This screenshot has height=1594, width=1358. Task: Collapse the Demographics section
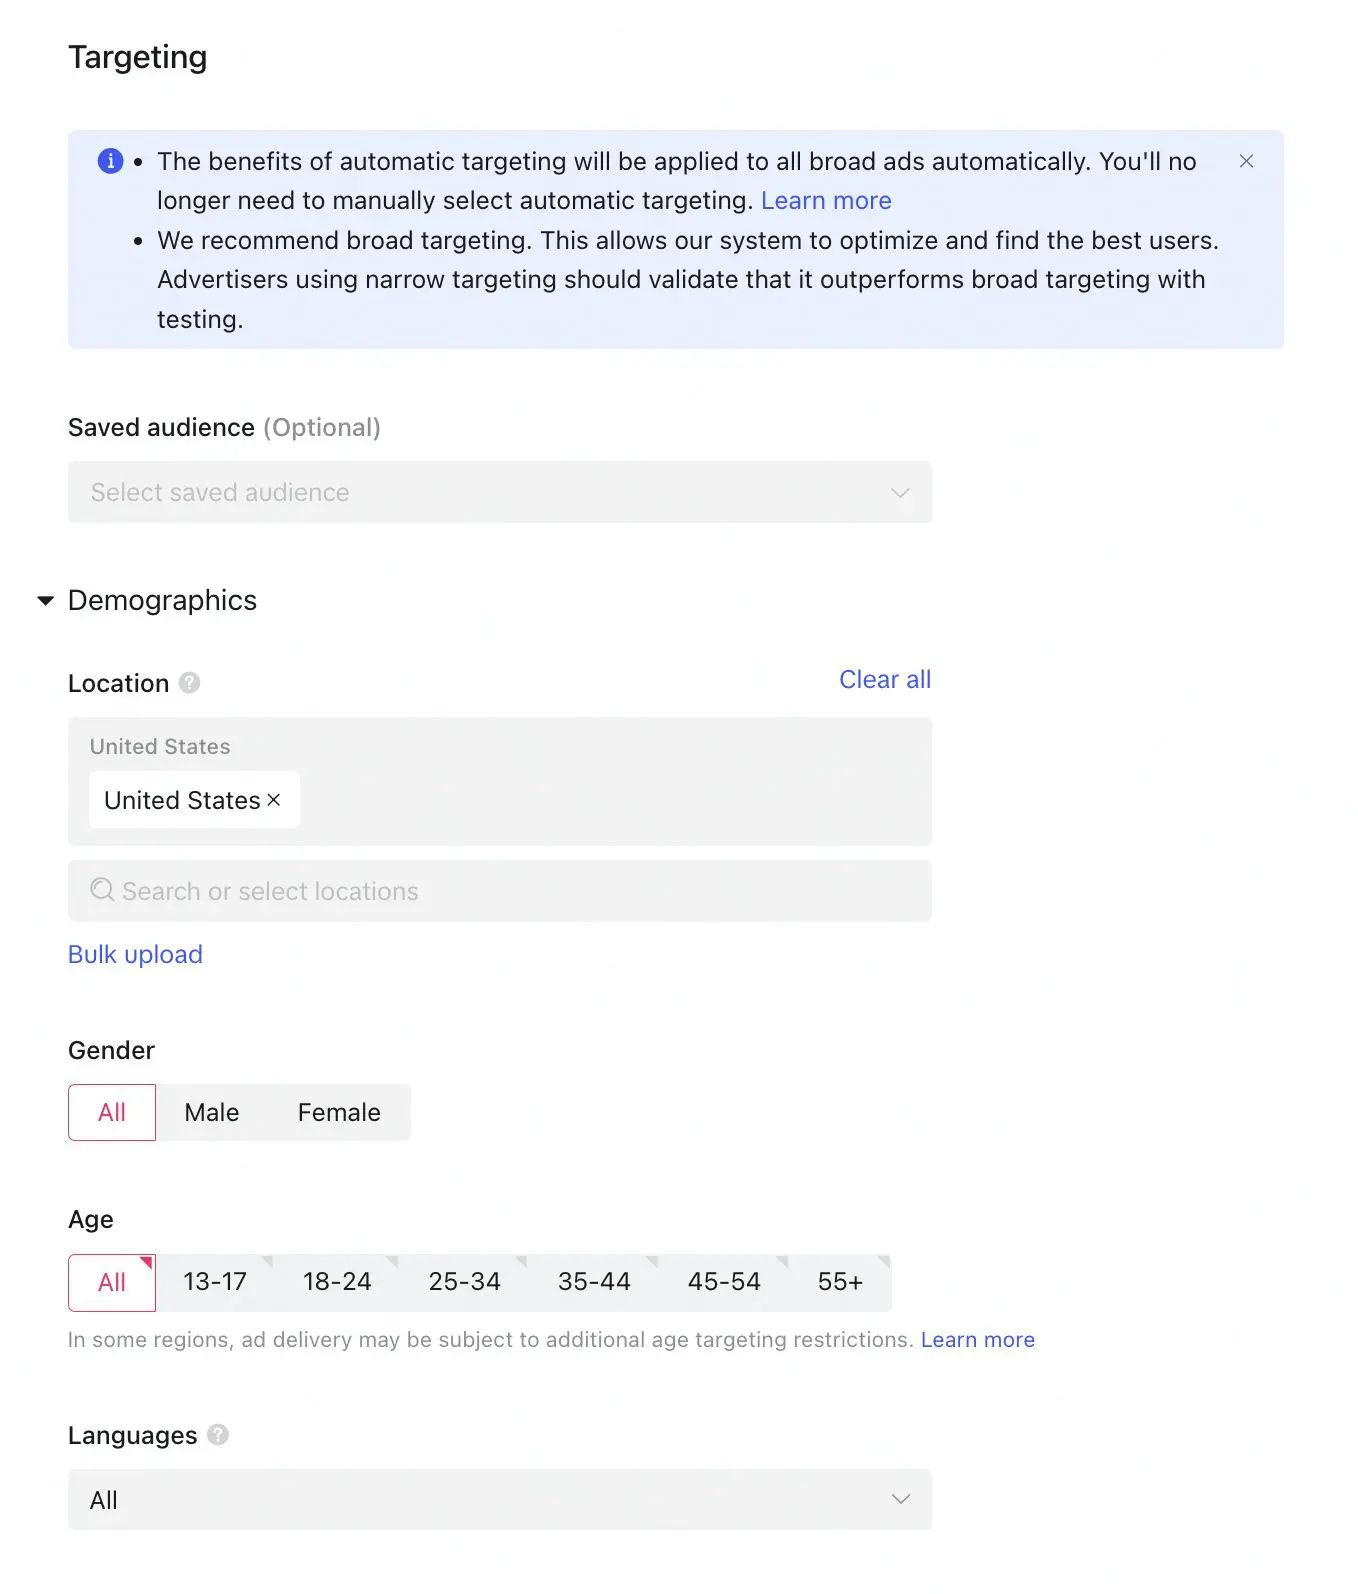[x=45, y=600]
